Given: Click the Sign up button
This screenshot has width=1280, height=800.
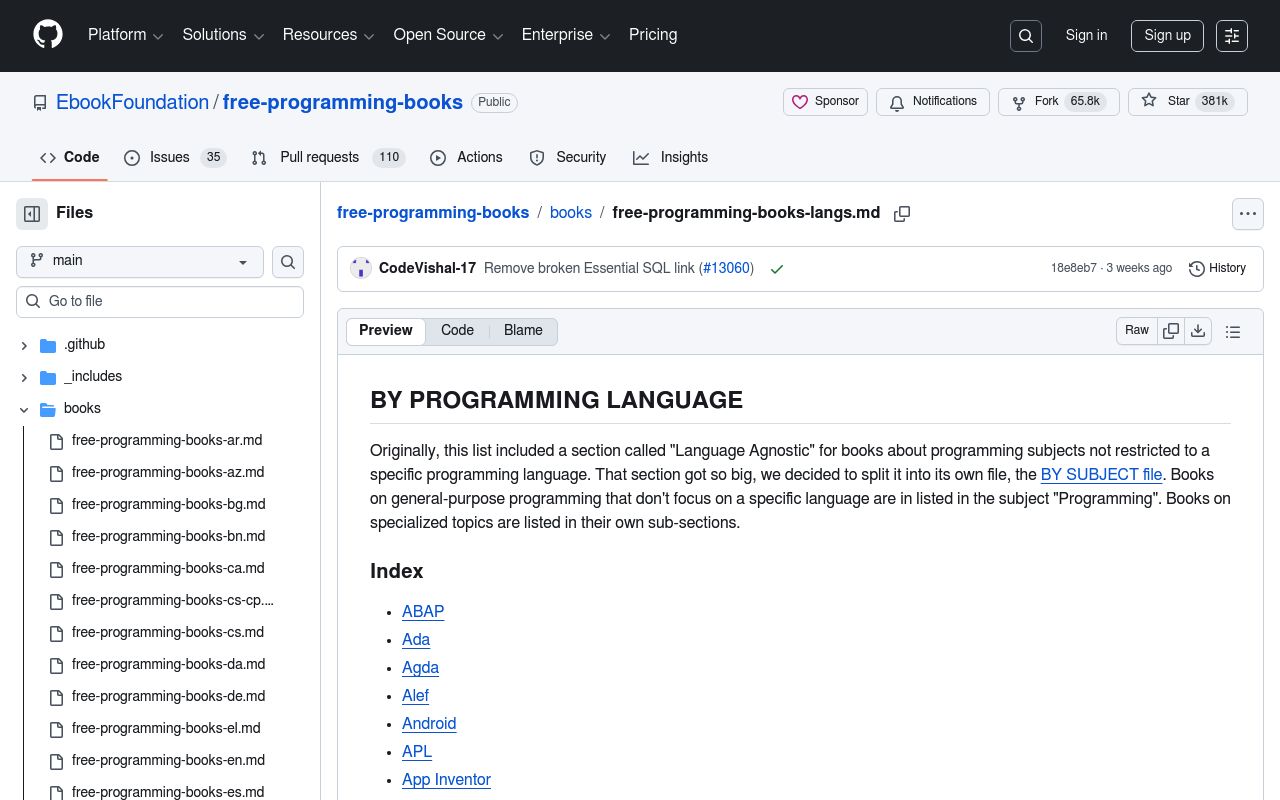Looking at the screenshot, I should point(1167,35).
